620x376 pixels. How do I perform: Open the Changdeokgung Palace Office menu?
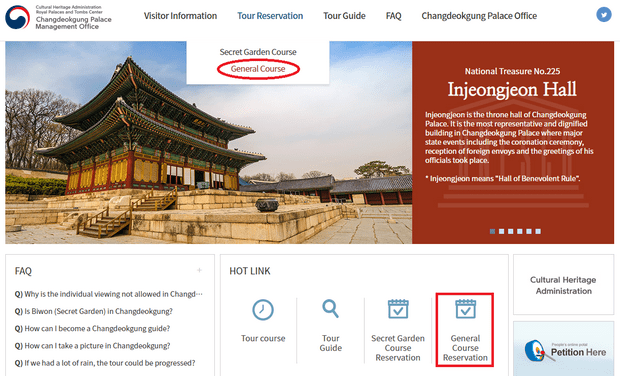tap(479, 16)
